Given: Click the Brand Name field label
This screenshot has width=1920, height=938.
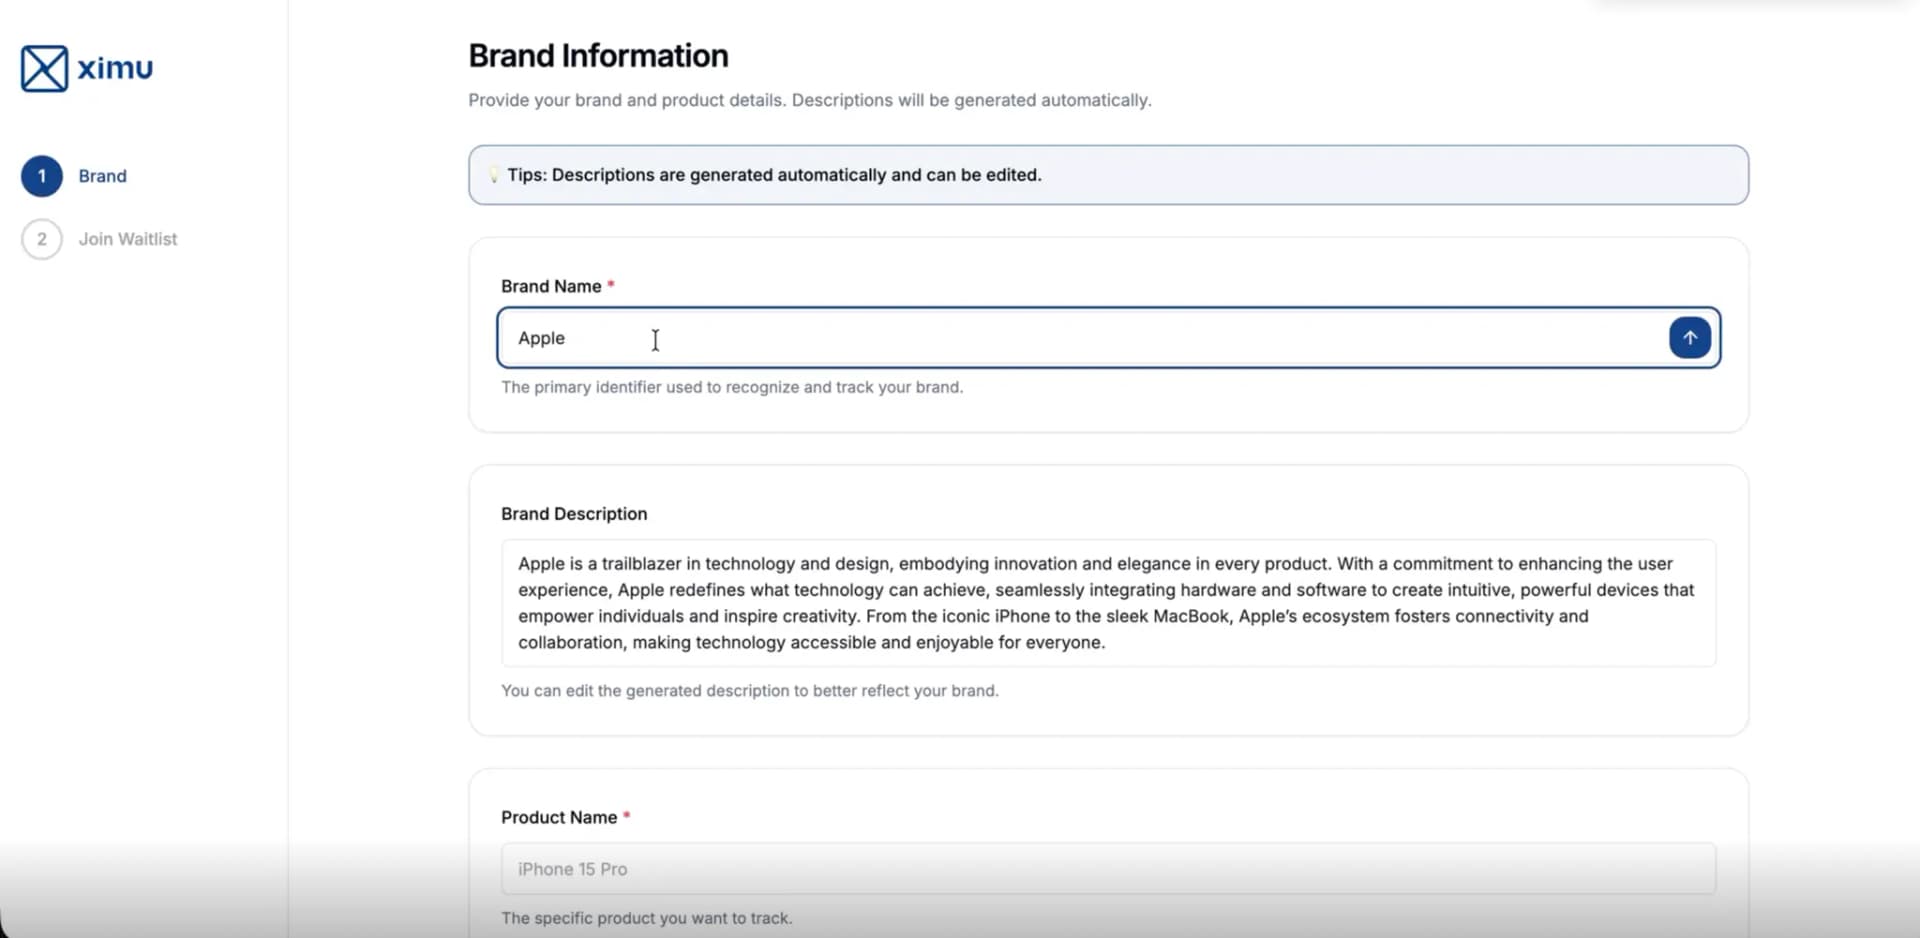Looking at the screenshot, I should point(551,286).
